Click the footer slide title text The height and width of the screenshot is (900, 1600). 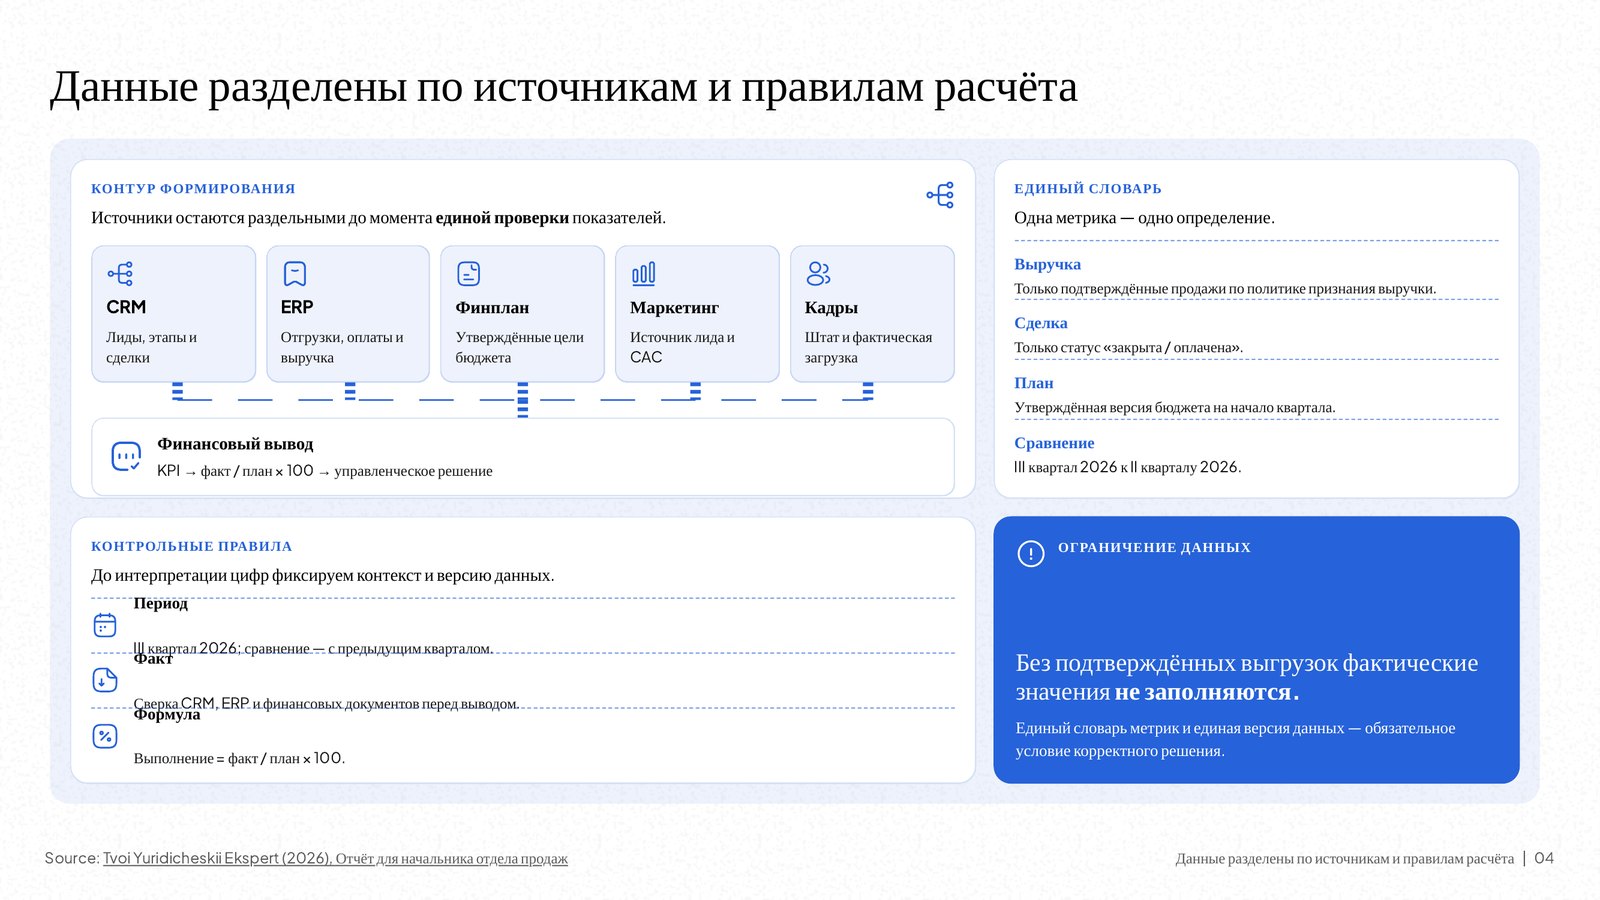click(1344, 859)
